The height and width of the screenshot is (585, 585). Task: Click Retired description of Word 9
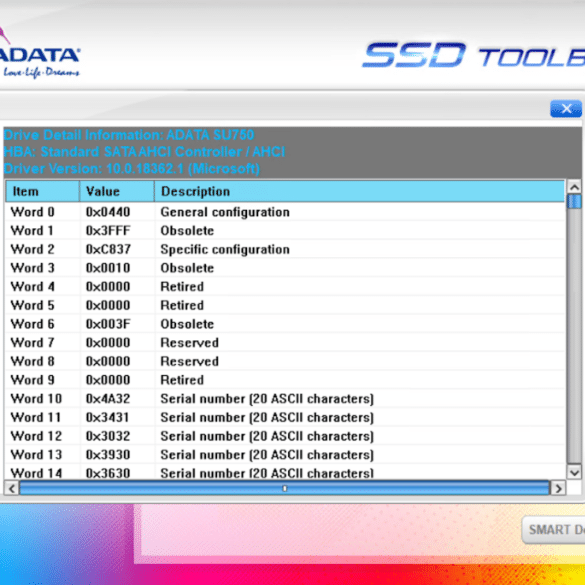pyautogui.click(x=182, y=380)
